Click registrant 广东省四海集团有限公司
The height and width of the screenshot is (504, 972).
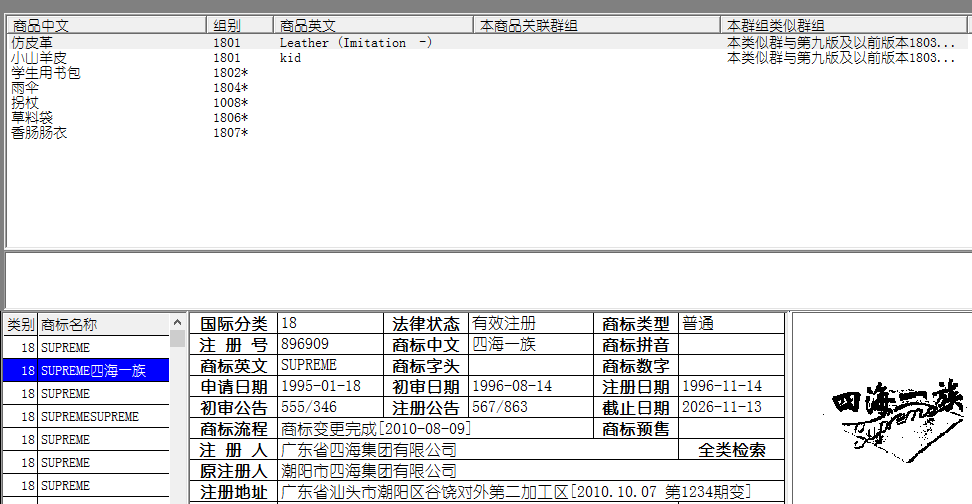pos(478,449)
